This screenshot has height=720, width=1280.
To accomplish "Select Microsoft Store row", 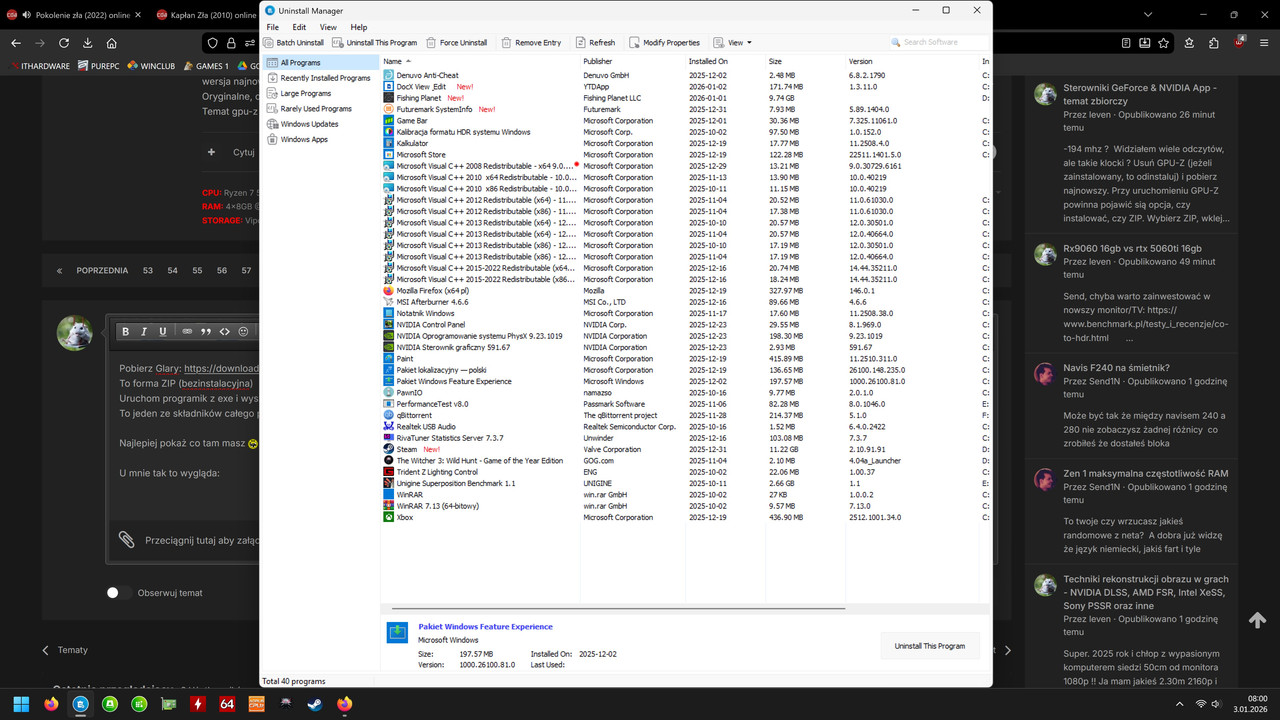I will point(685,155).
